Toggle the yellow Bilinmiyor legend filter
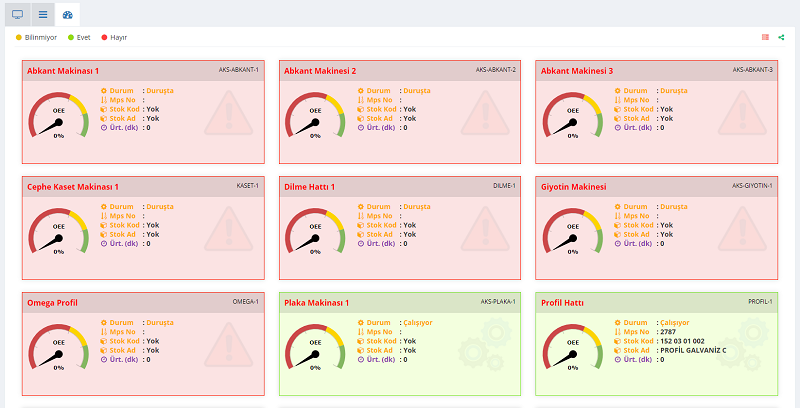 [19, 37]
